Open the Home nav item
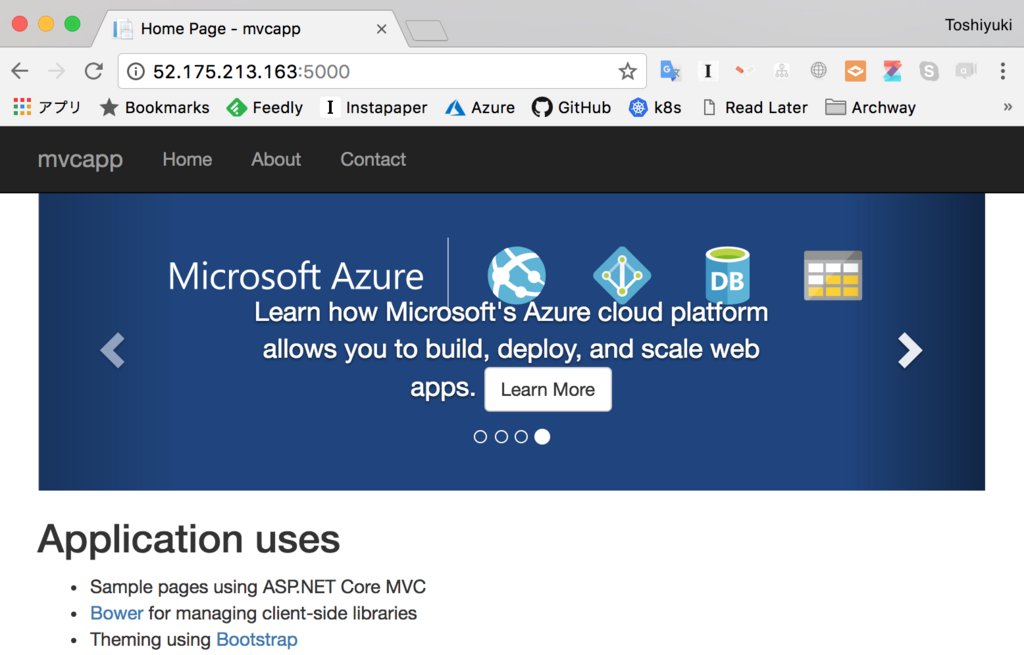This screenshot has width=1024, height=655. (x=187, y=159)
